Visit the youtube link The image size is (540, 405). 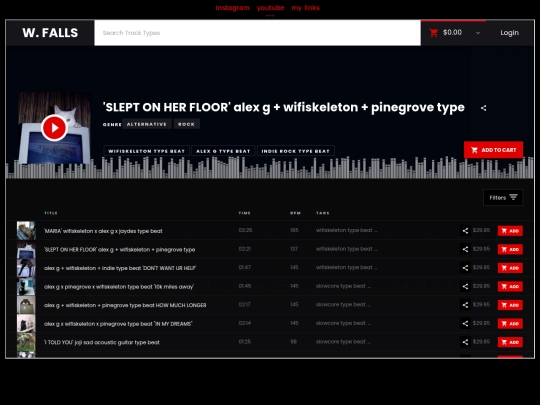(x=270, y=8)
